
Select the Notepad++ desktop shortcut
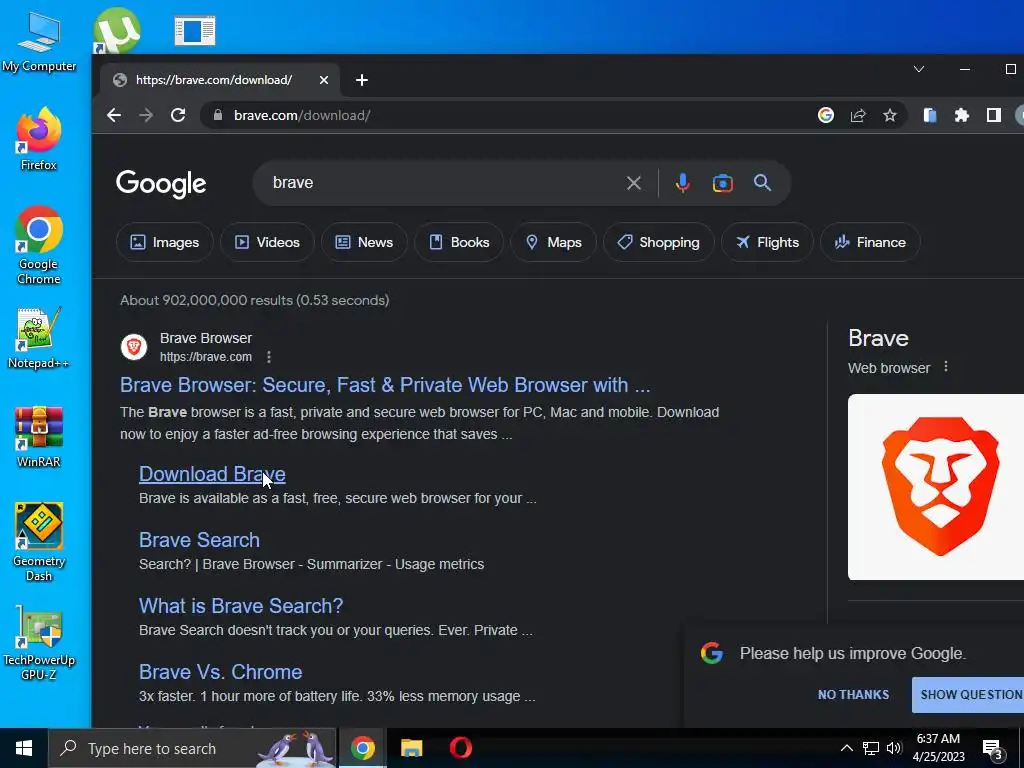click(39, 338)
